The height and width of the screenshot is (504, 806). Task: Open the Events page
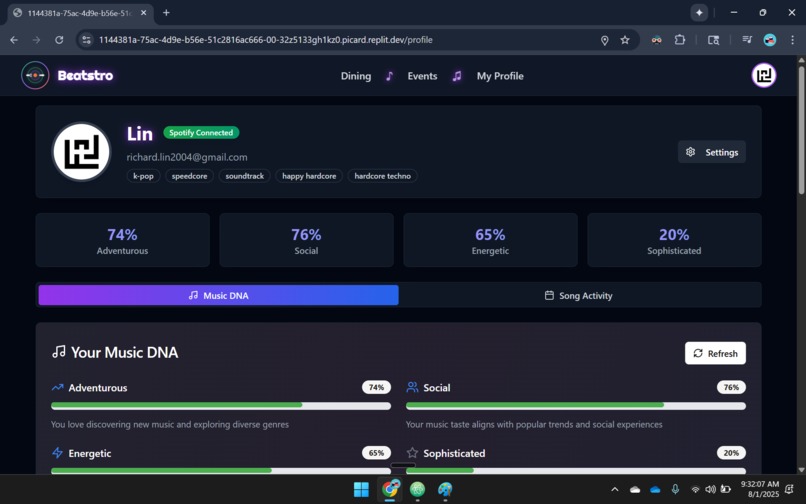(x=422, y=76)
